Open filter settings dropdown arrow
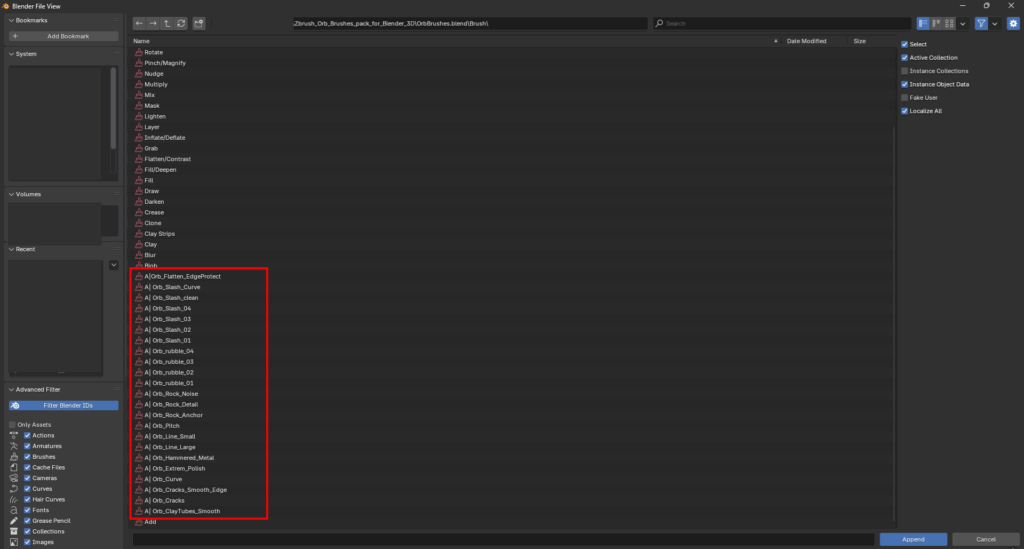1024x549 pixels. [995, 24]
